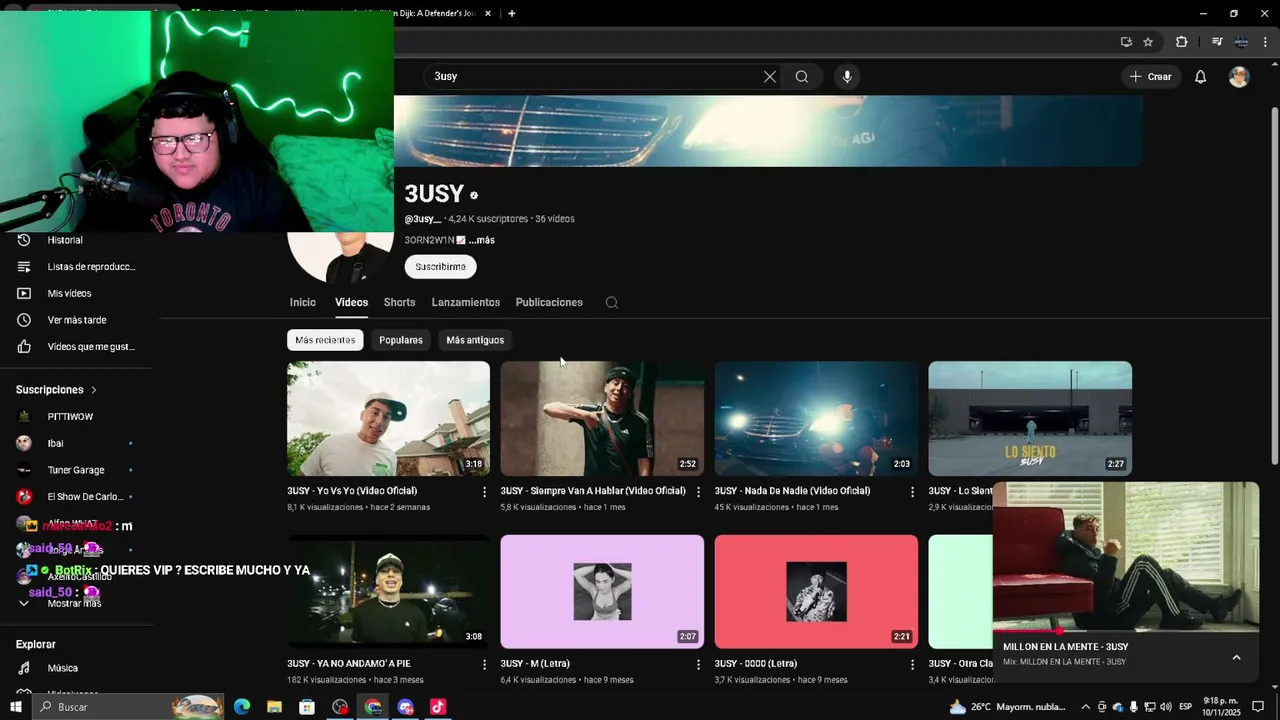Open options for Siempre Van A Hablar video
Viewport: 1280px width, 720px height.
coord(698,492)
